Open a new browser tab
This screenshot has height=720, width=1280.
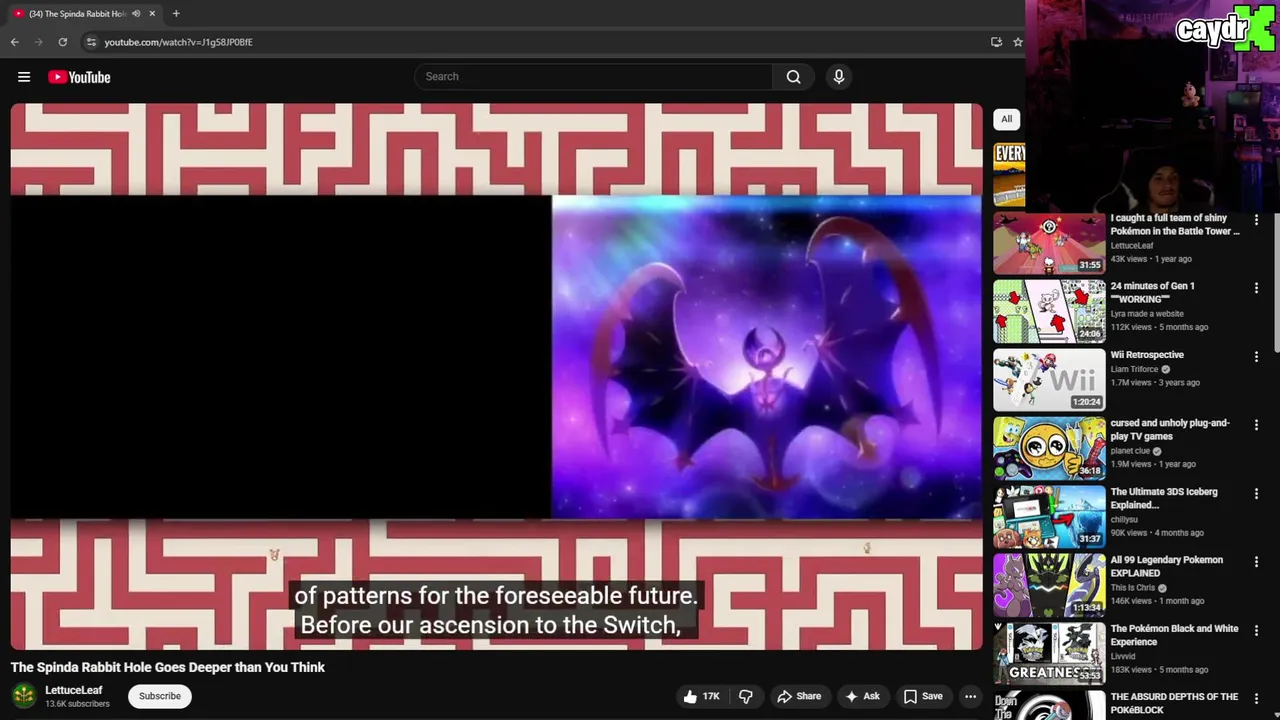(176, 14)
